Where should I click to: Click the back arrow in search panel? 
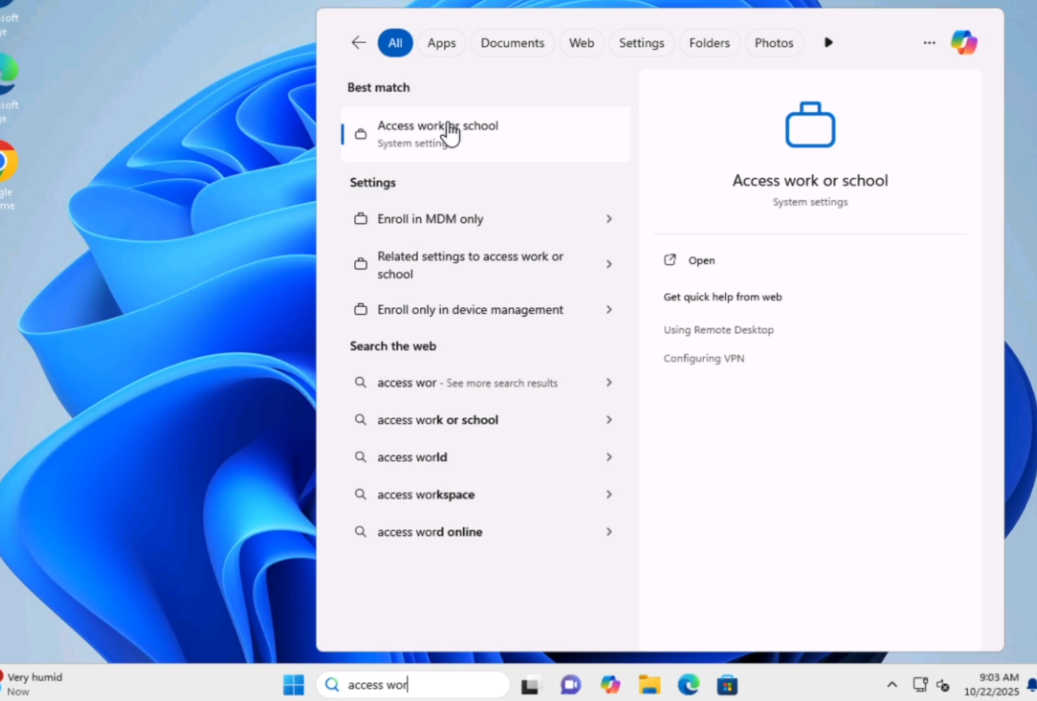click(x=358, y=43)
